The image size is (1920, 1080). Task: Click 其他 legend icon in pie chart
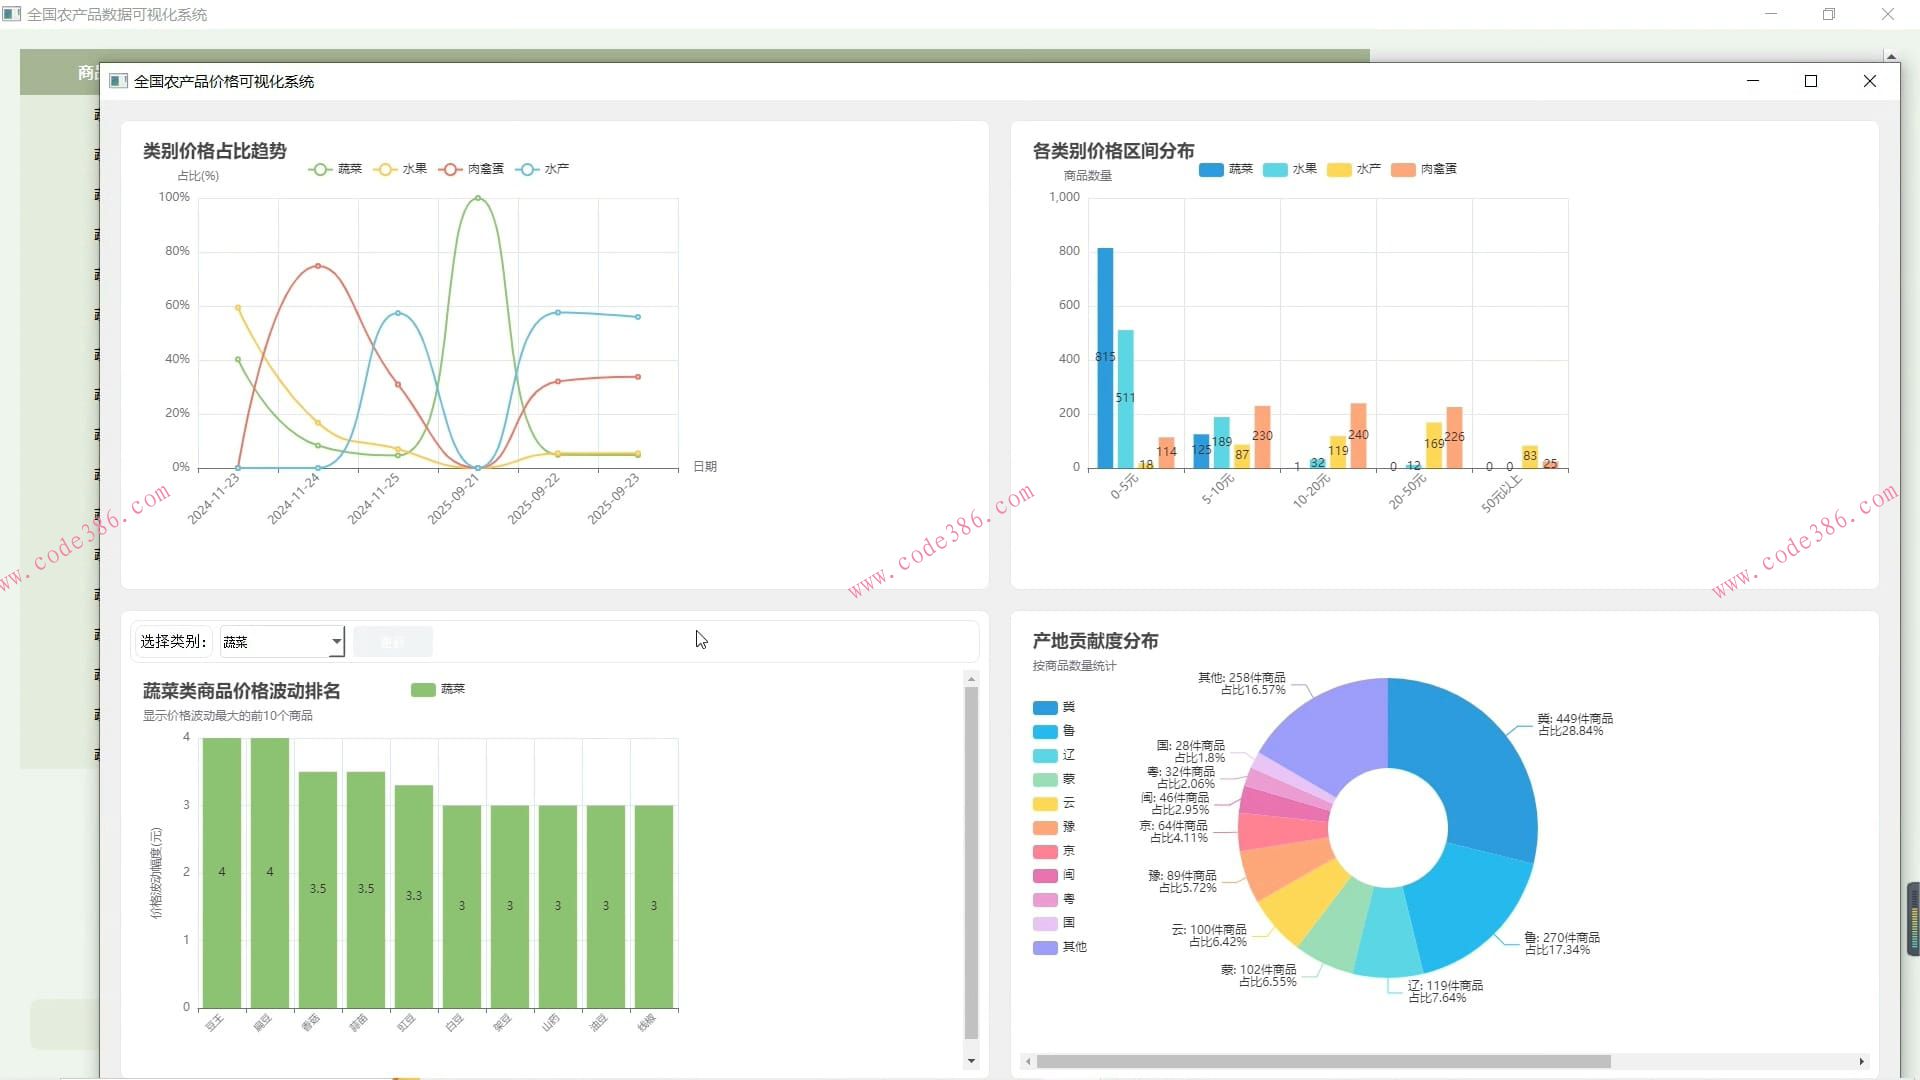[x=1045, y=947]
